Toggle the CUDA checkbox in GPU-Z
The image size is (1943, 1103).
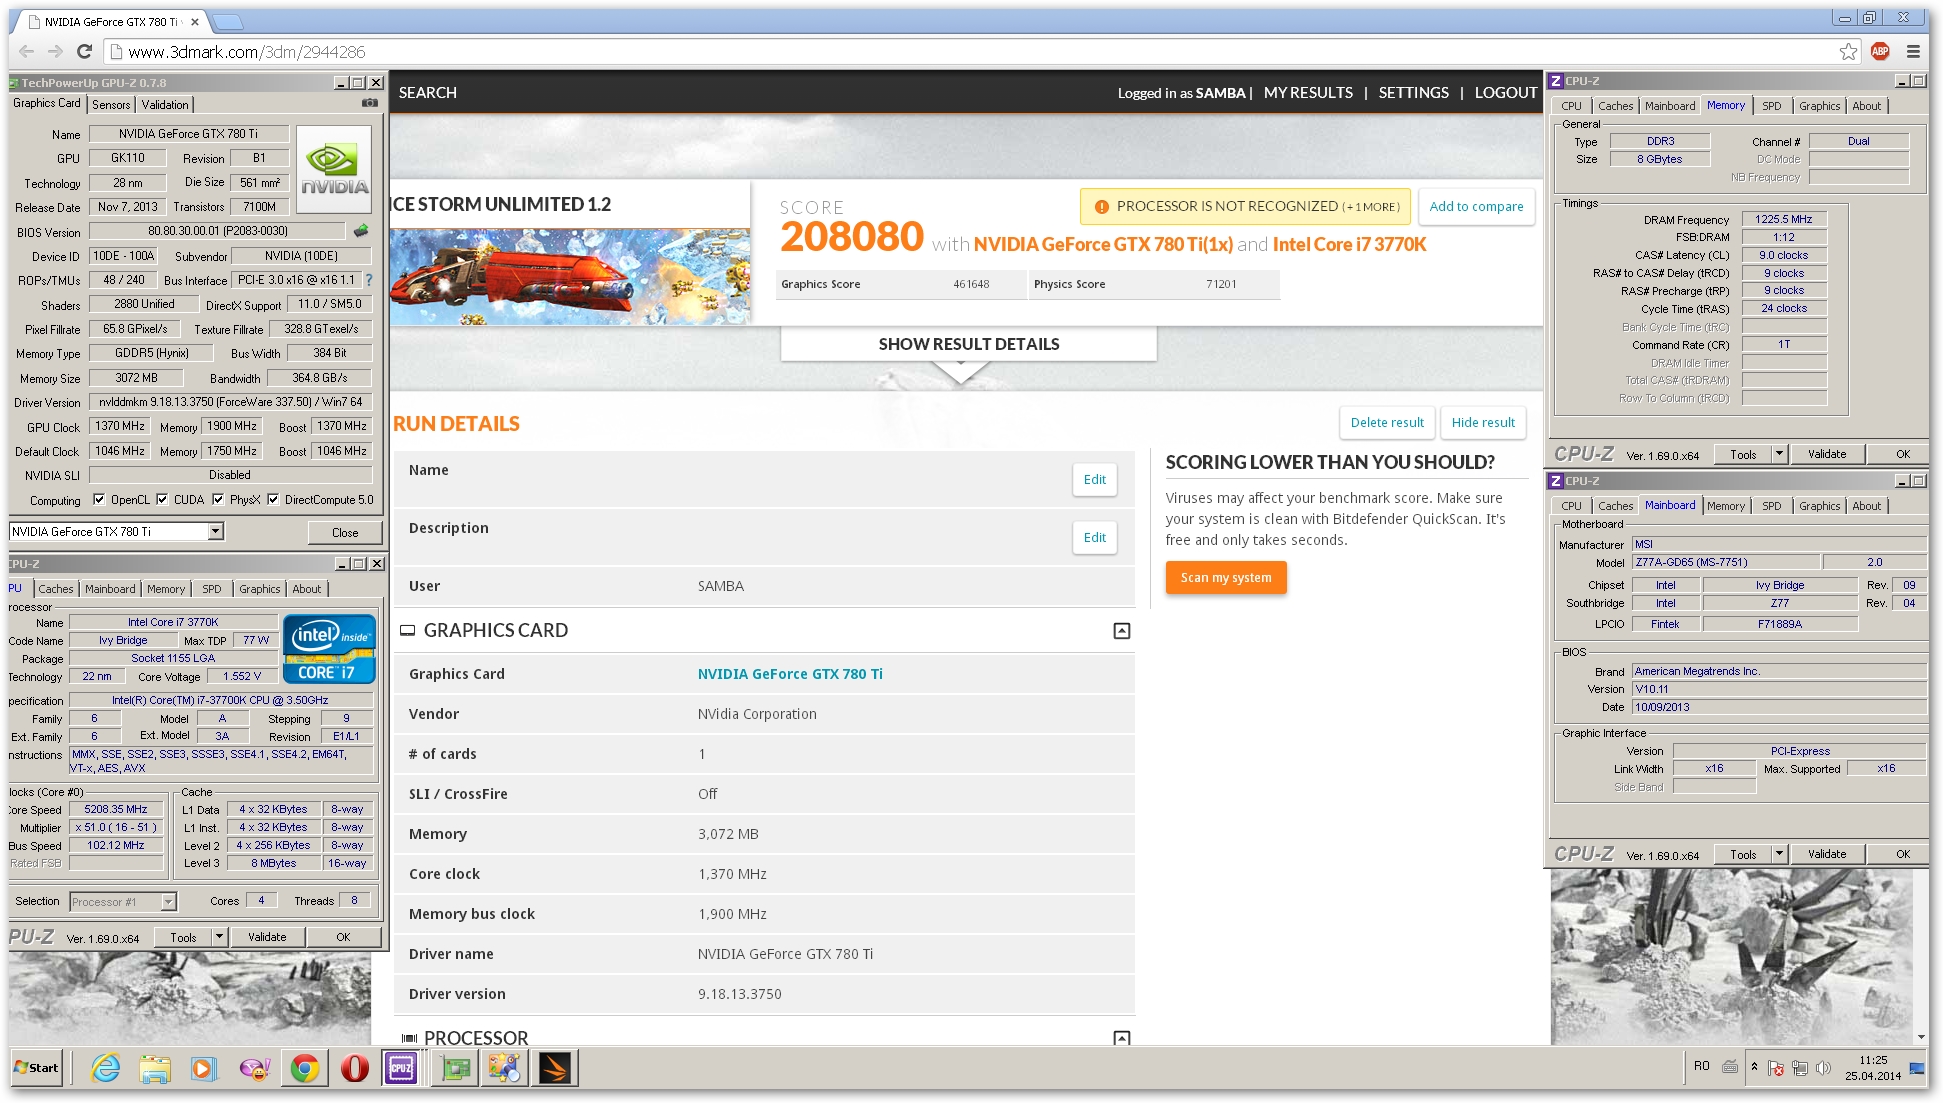162,500
